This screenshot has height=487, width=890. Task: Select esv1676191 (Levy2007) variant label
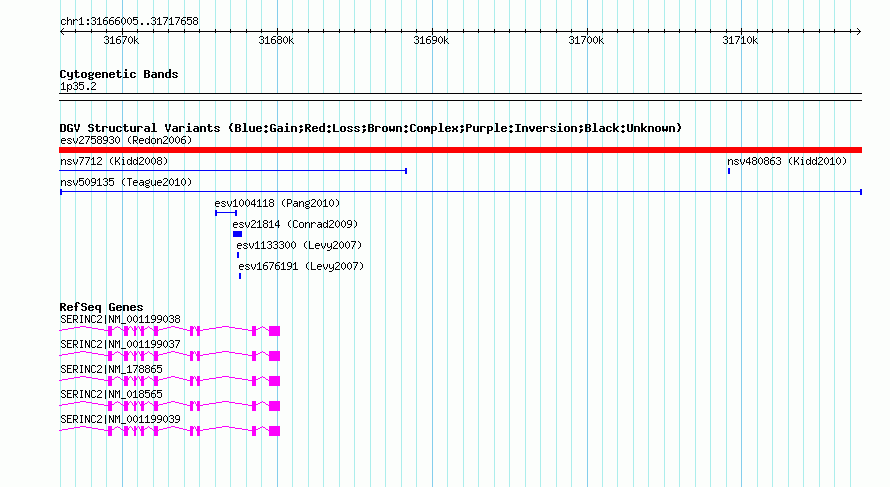pos(301,266)
